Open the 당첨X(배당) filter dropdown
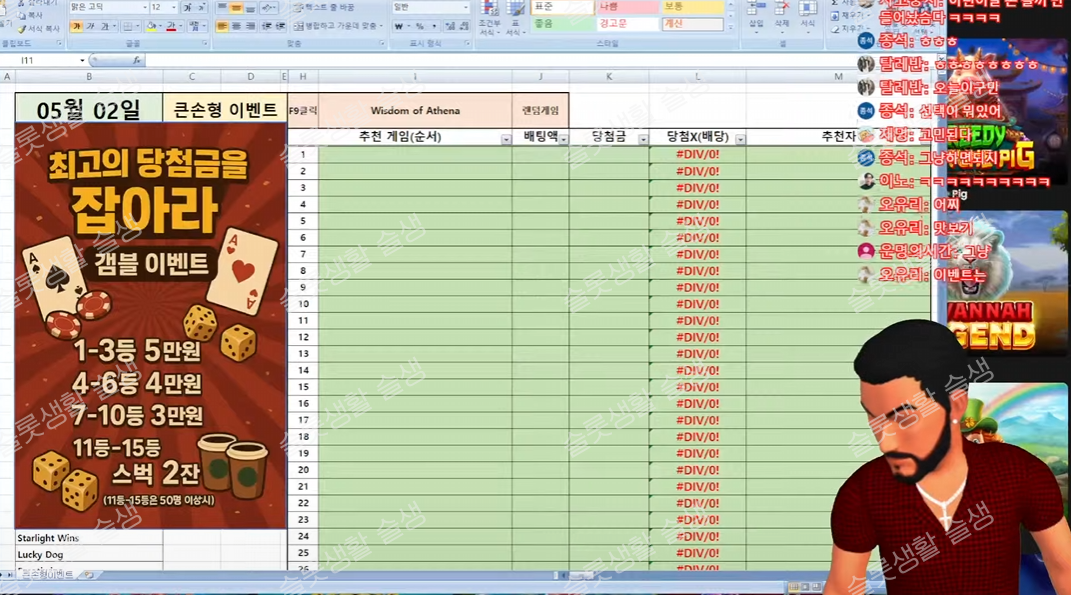The width and height of the screenshot is (1071, 595). point(740,139)
